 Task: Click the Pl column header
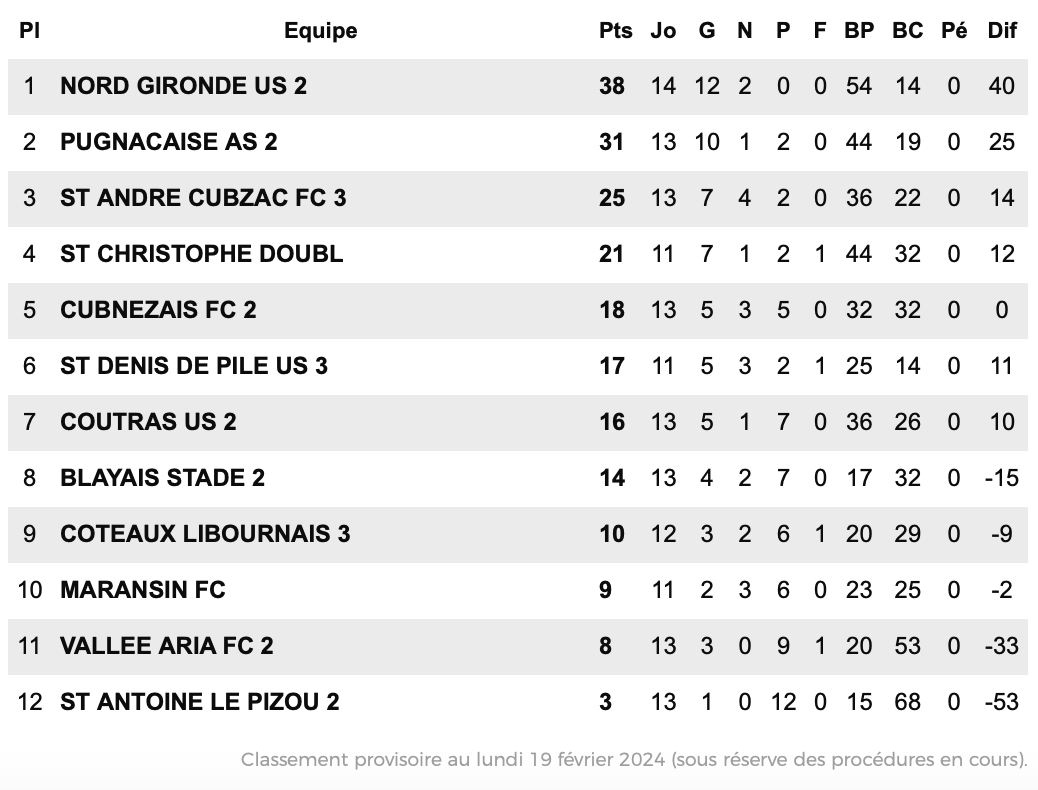tap(29, 30)
